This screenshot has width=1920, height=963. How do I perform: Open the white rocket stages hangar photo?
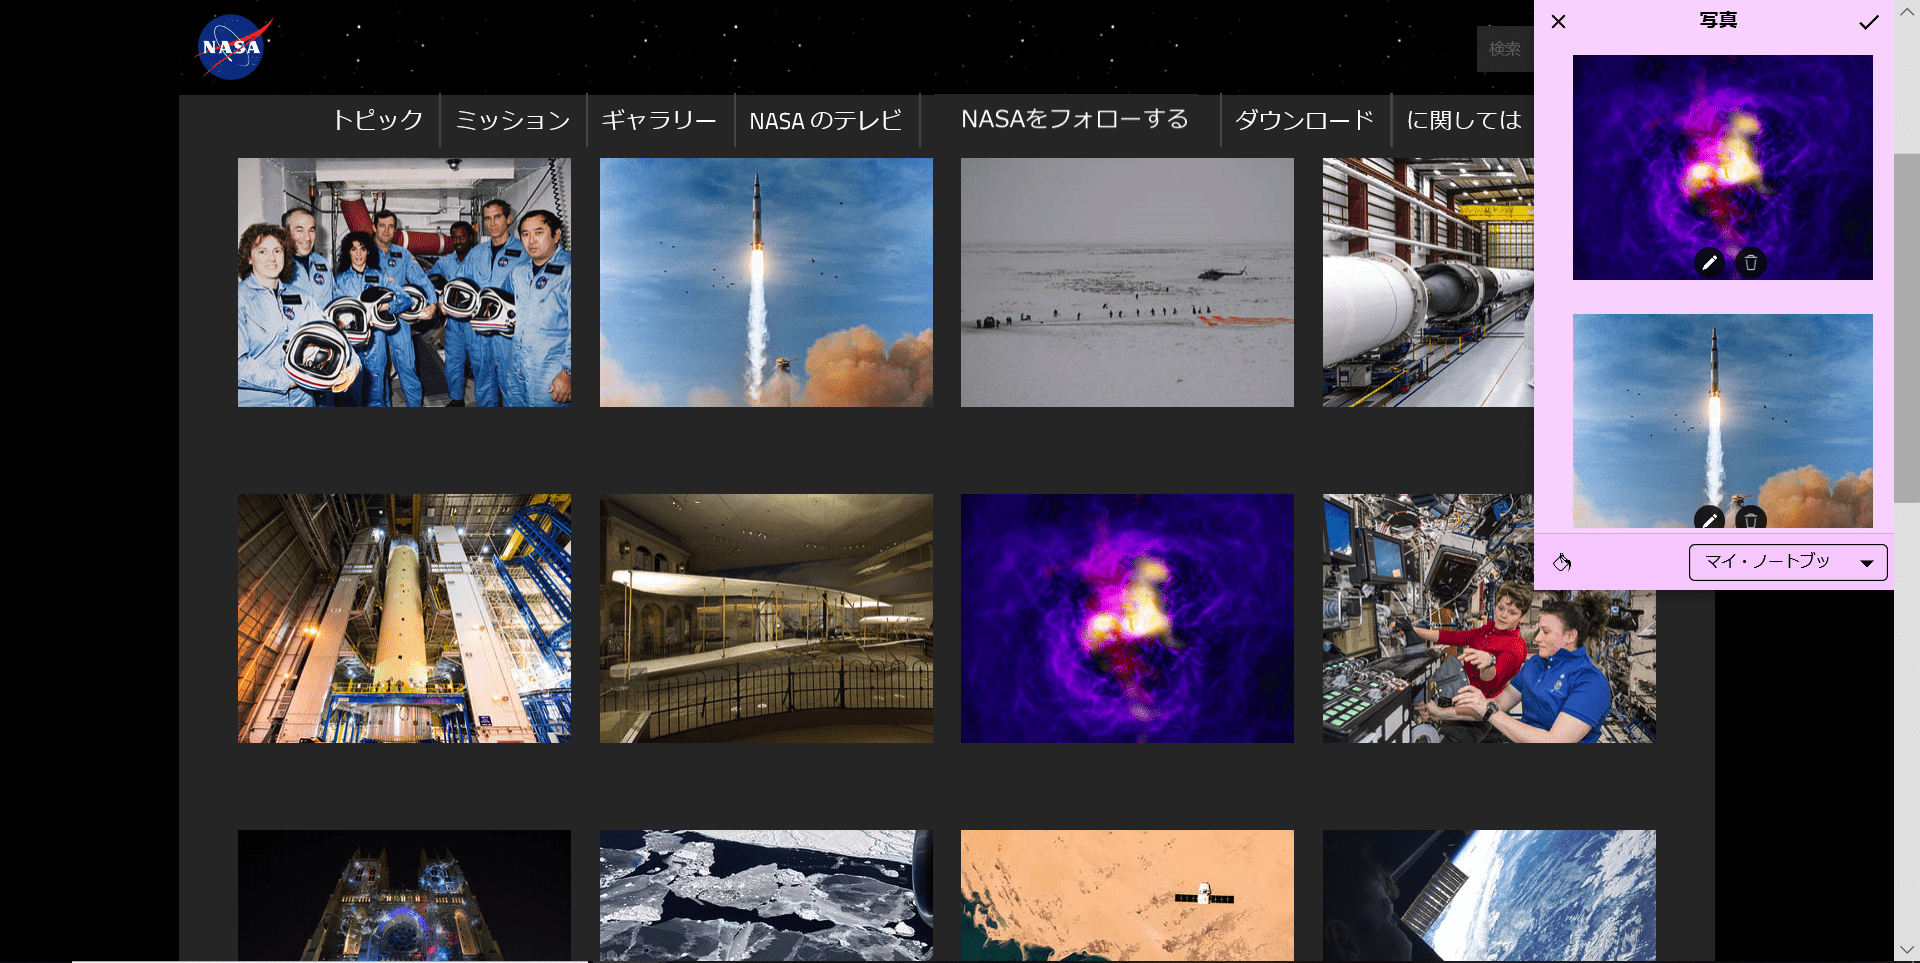point(1428,282)
